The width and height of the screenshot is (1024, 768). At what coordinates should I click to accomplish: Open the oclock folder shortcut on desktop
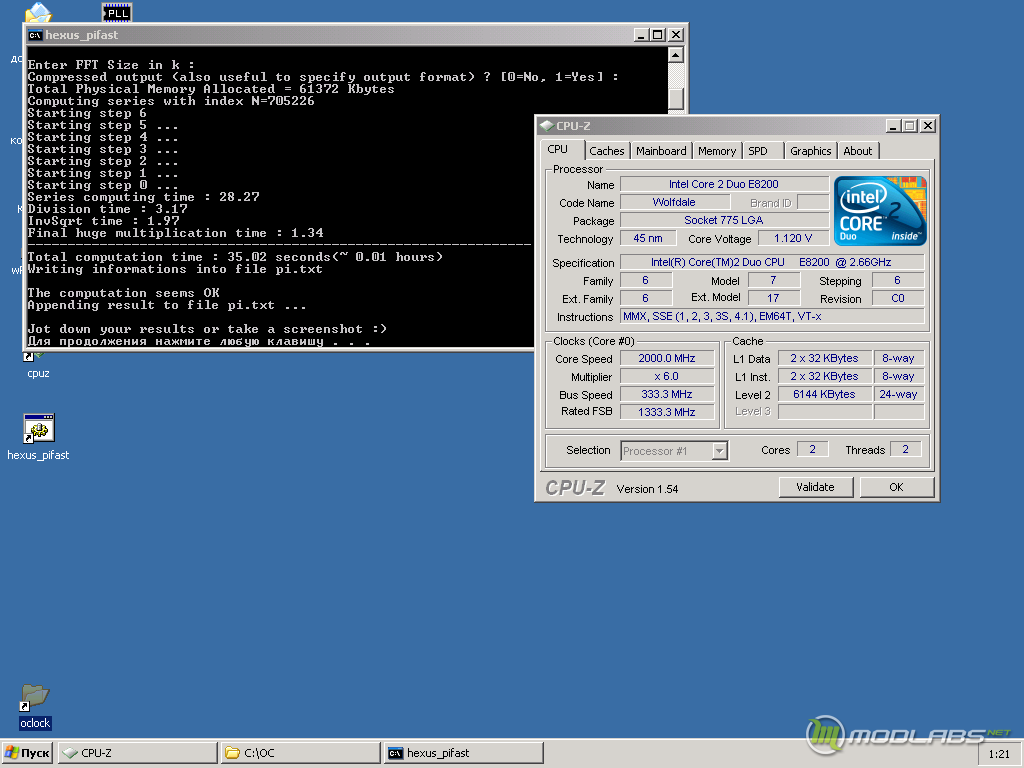[35, 698]
